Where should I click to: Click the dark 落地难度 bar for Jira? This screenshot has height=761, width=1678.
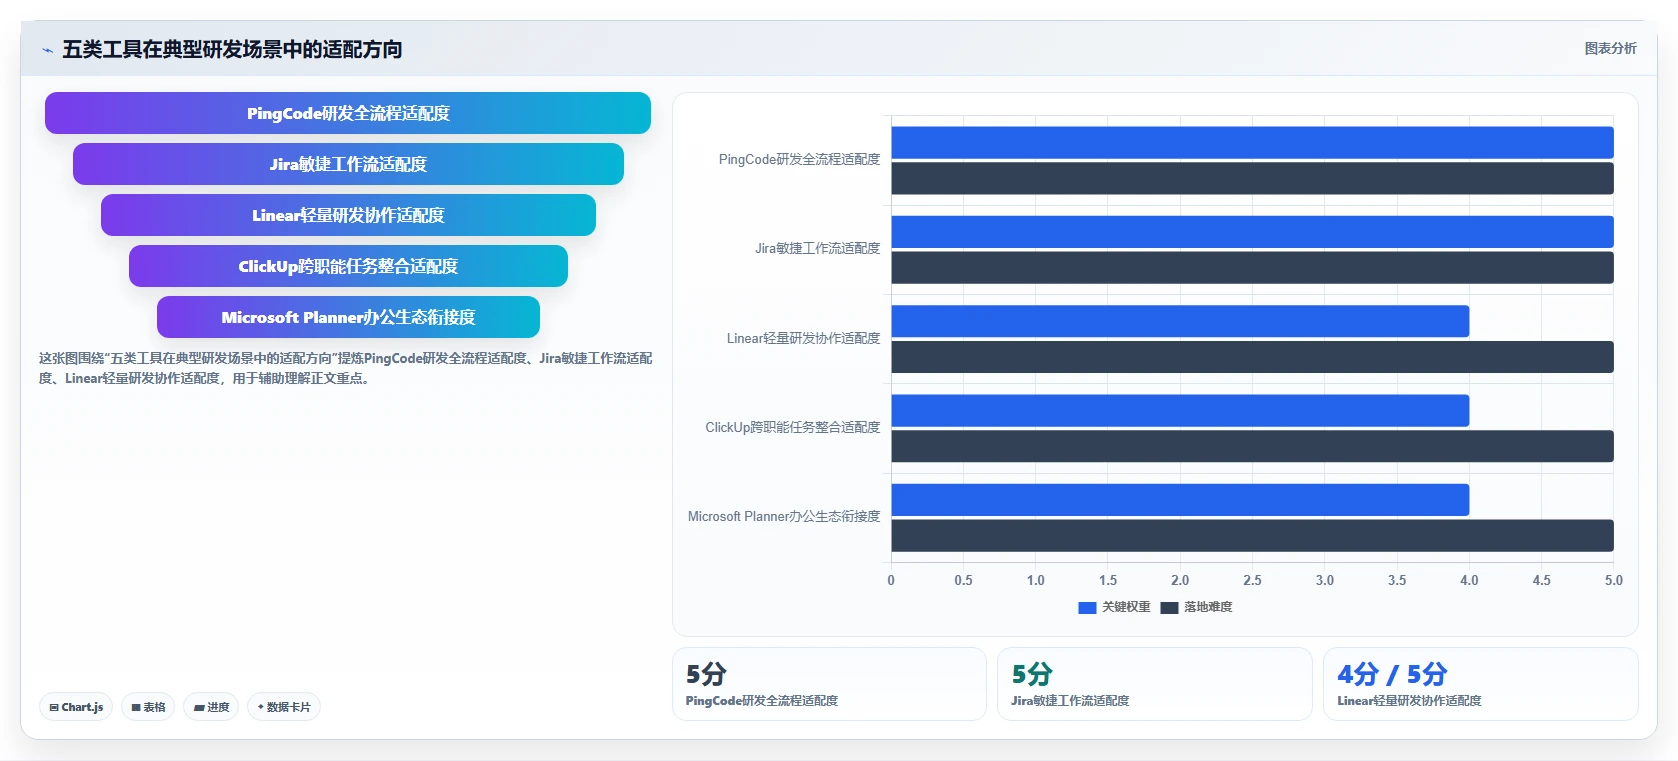coord(1252,268)
